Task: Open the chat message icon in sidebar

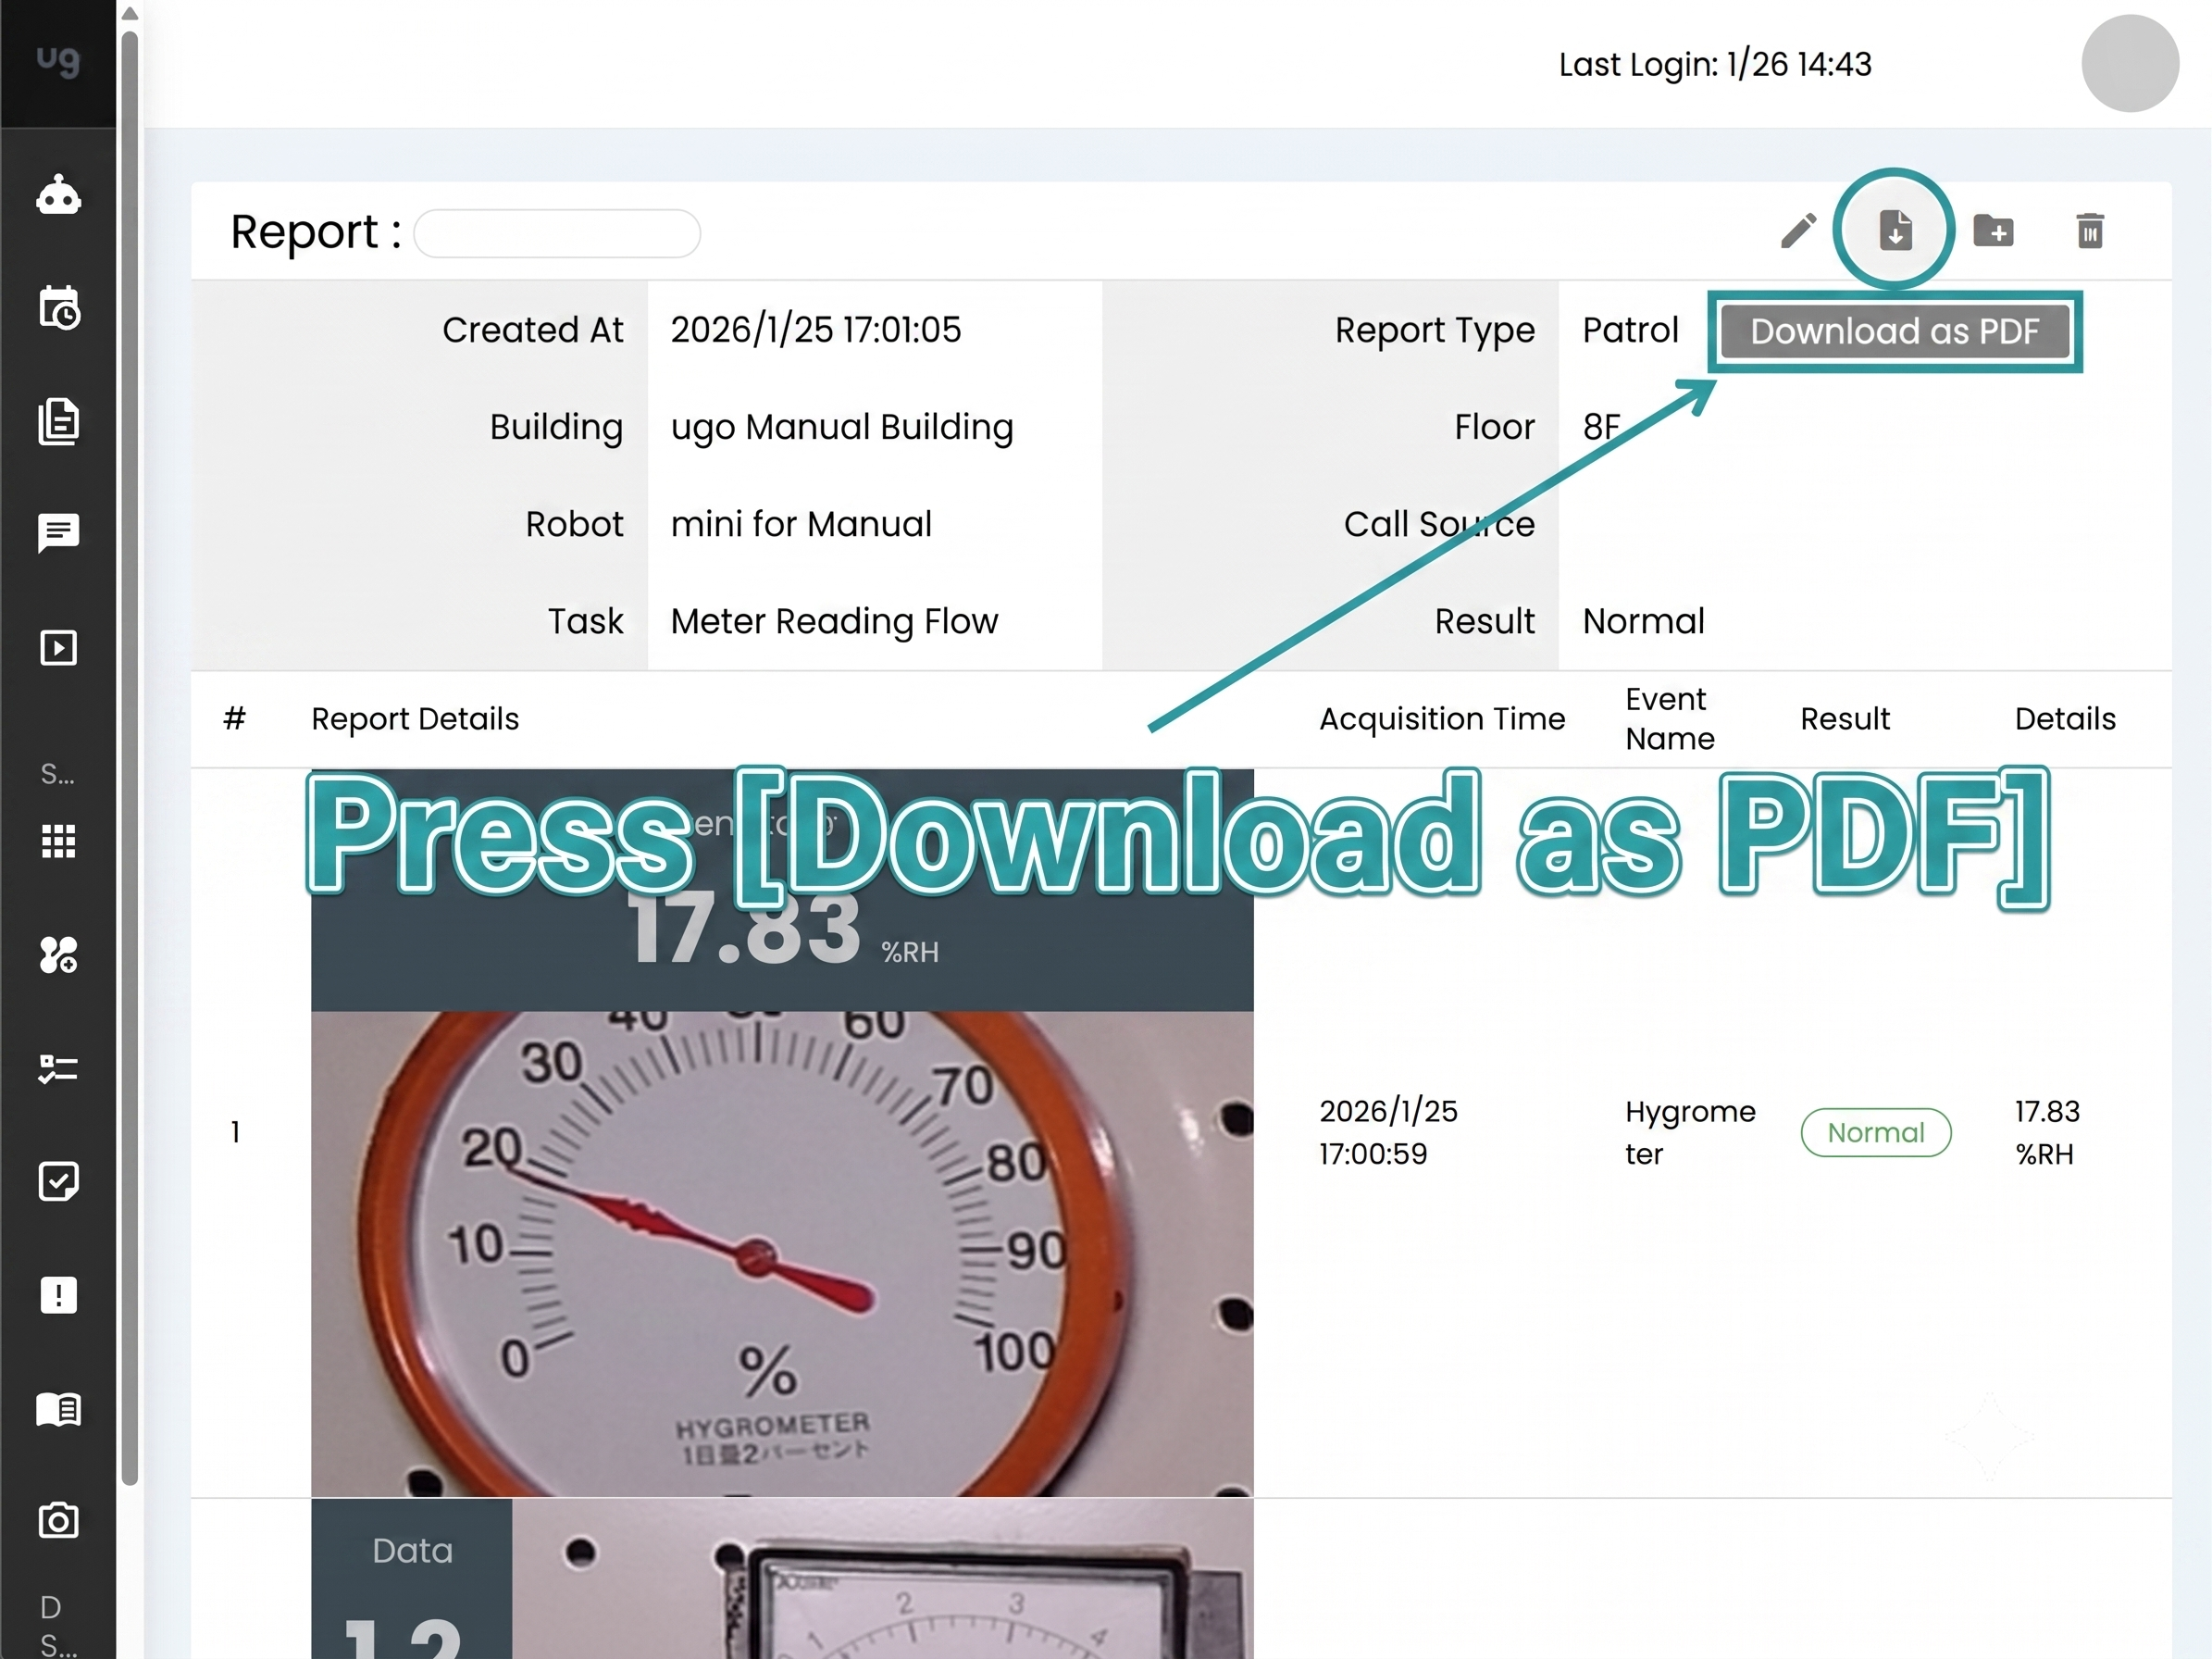Action: tap(58, 533)
